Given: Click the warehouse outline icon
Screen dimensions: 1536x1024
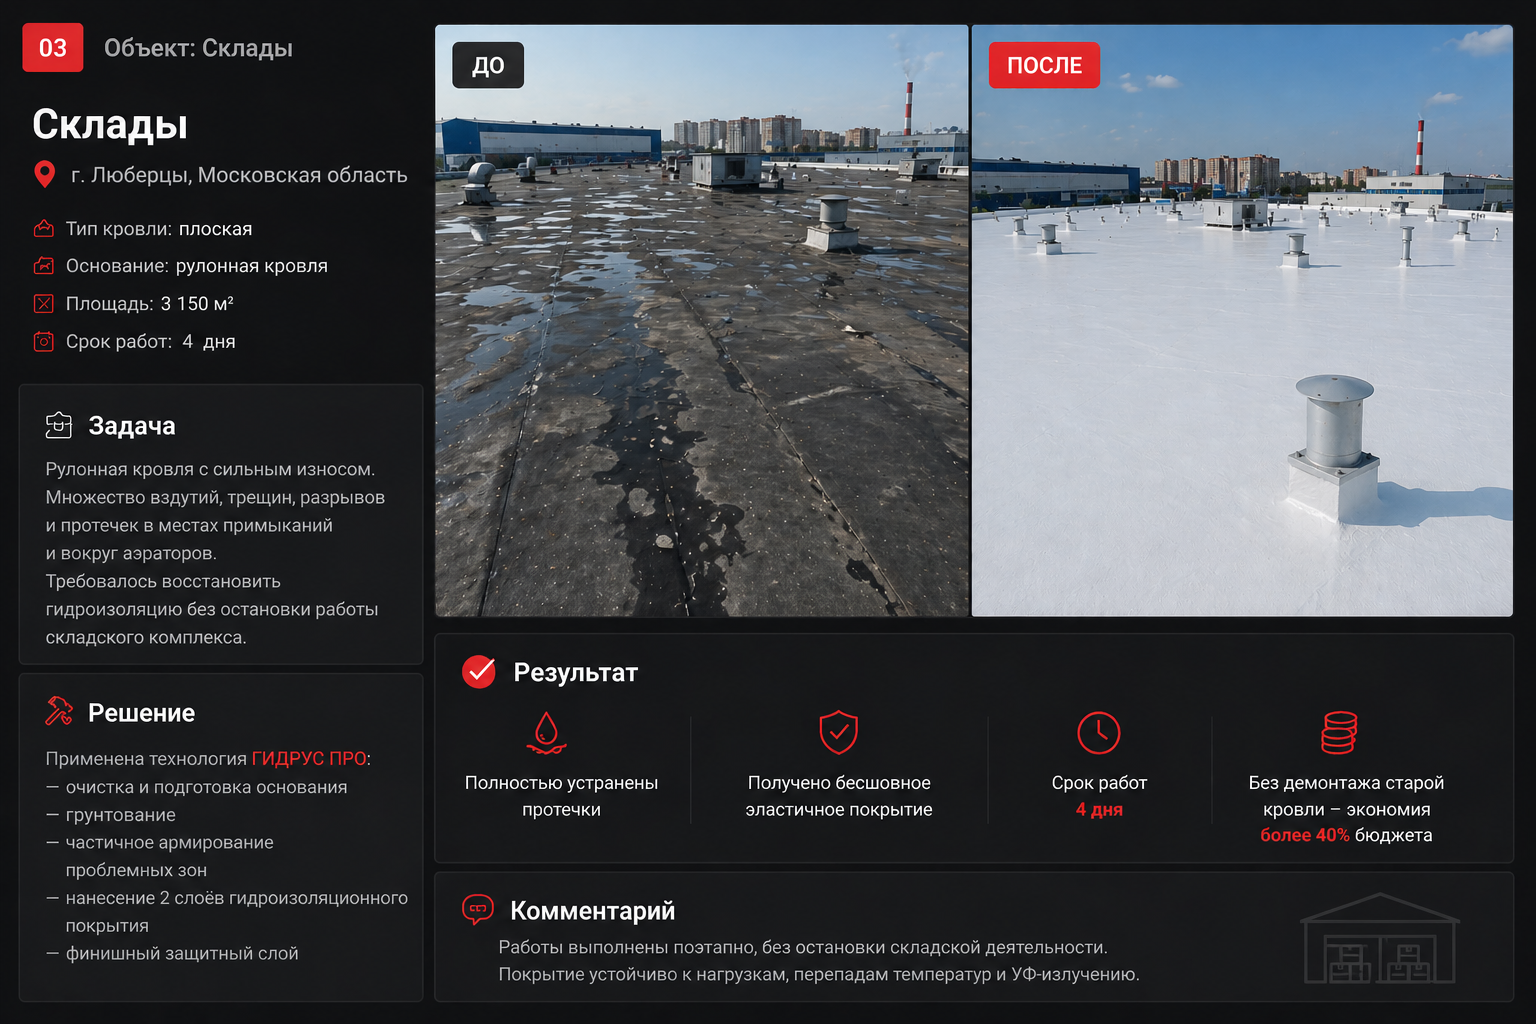Looking at the screenshot, I should pyautogui.click(x=1380, y=938).
